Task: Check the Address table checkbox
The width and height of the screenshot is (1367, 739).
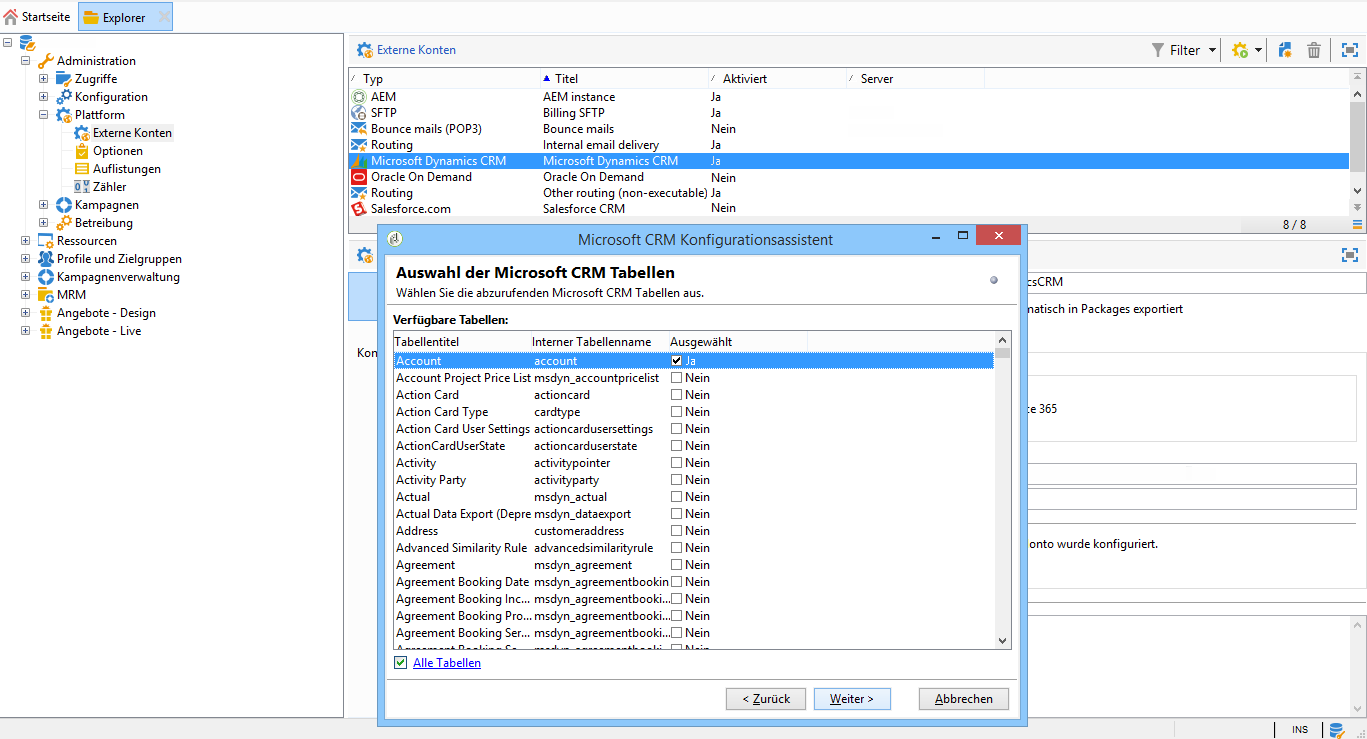Action: click(x=677, y=531)
